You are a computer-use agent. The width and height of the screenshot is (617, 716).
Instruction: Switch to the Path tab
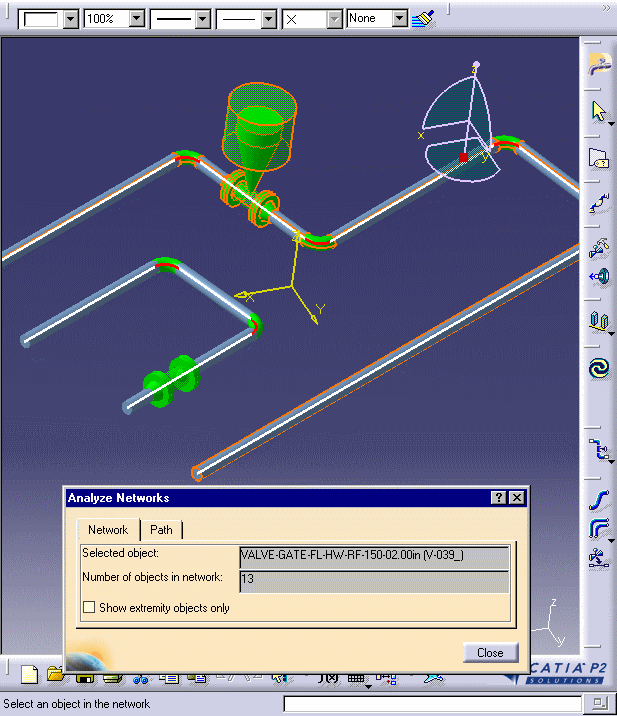click(x=161, y=530)
